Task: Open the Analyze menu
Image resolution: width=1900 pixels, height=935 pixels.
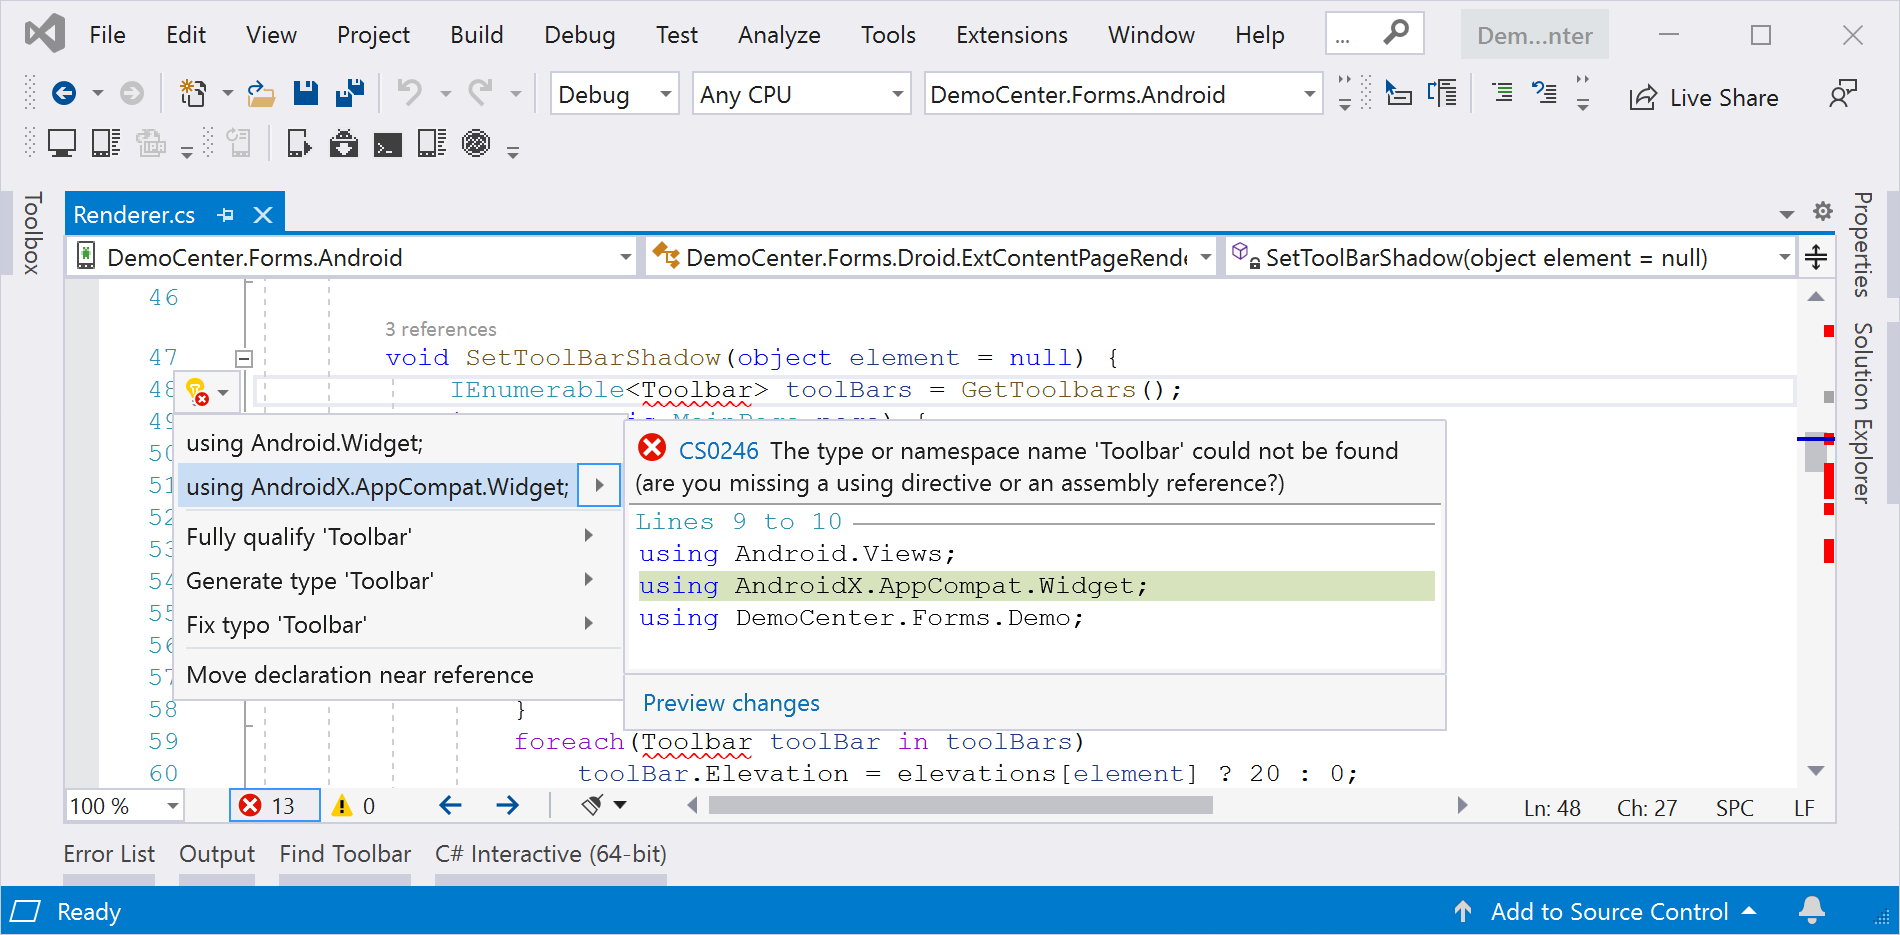Action: coord(778,35)
